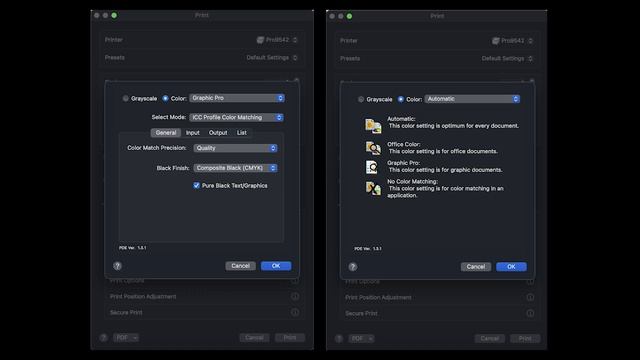Open Color dropdown showing Graphic Pro
Viewport: 640px width, 360px height.
[237, 98]
